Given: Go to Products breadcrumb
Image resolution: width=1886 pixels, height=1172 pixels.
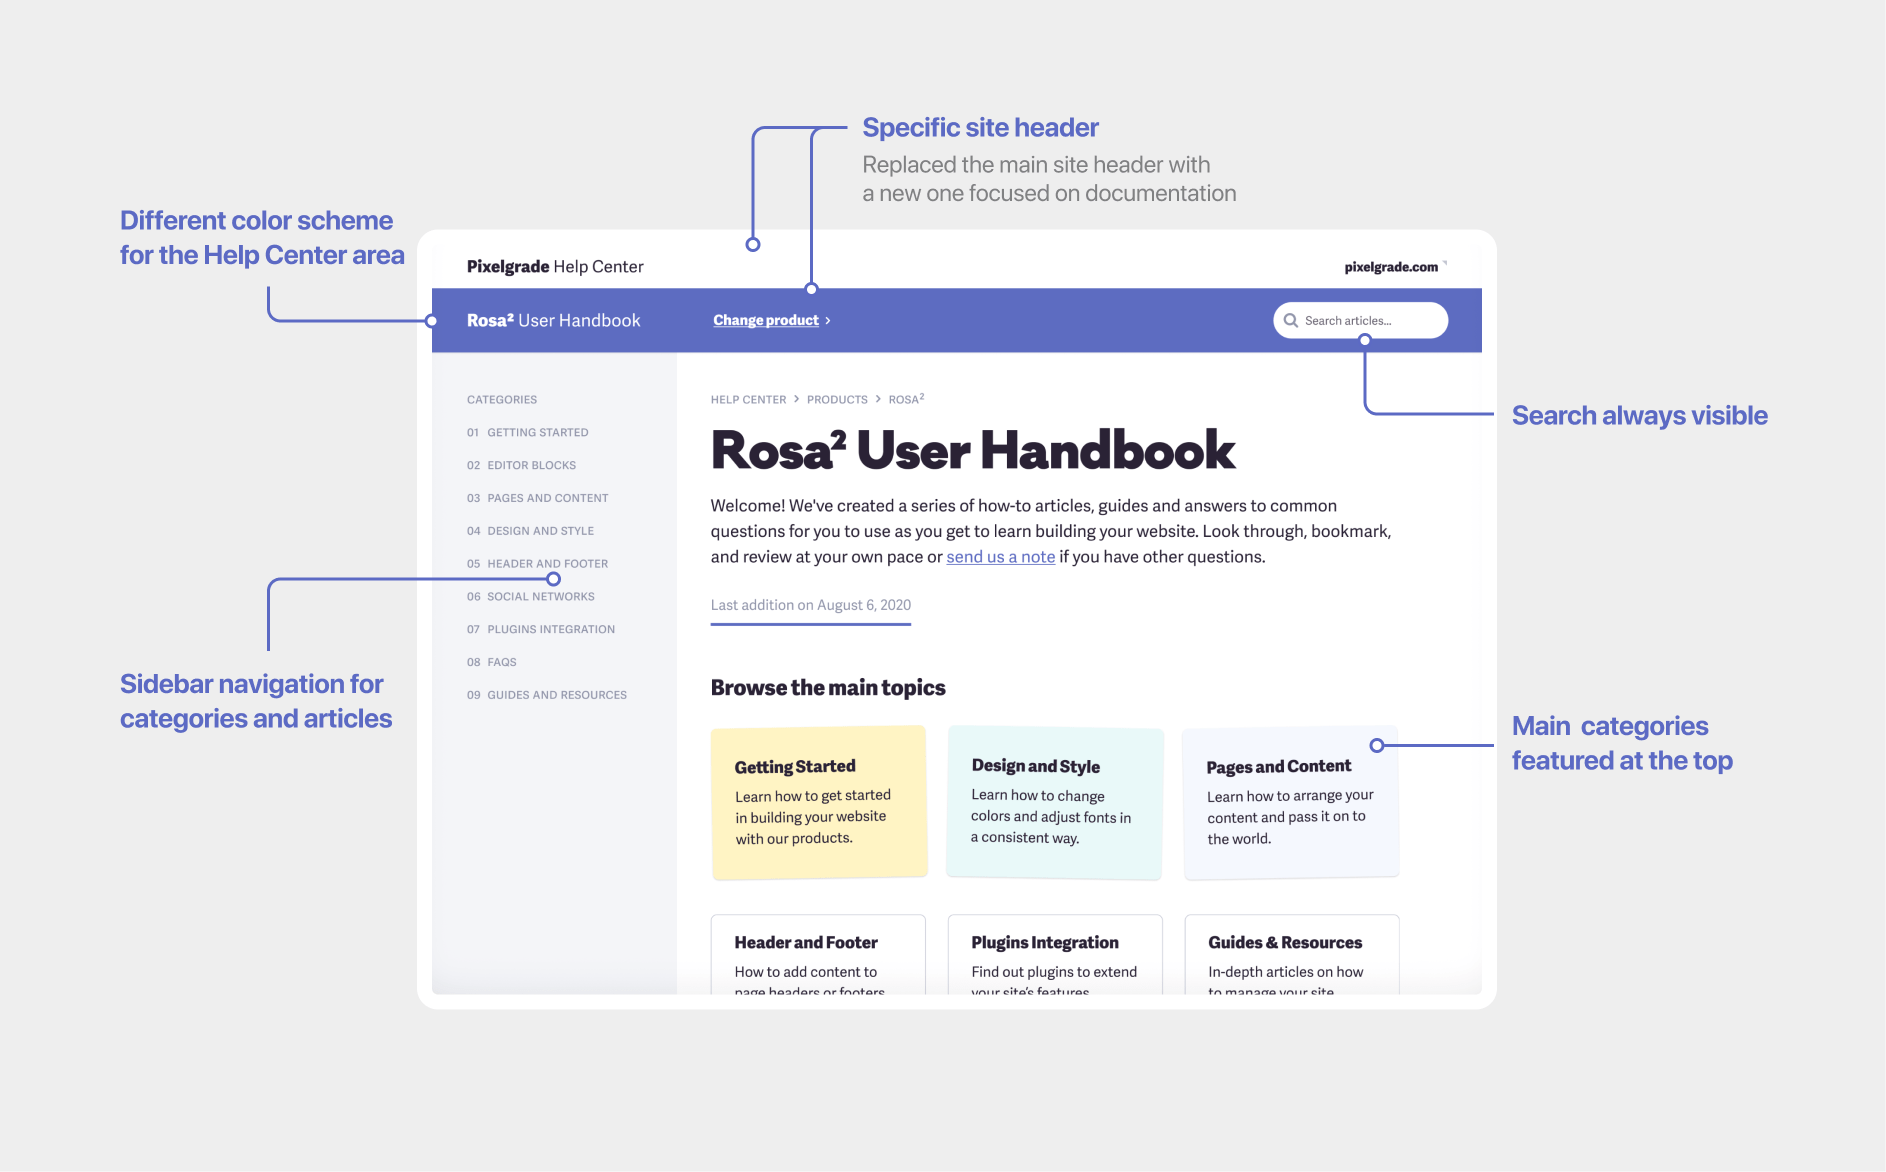Looking at the screenshot, I should 837,400.
